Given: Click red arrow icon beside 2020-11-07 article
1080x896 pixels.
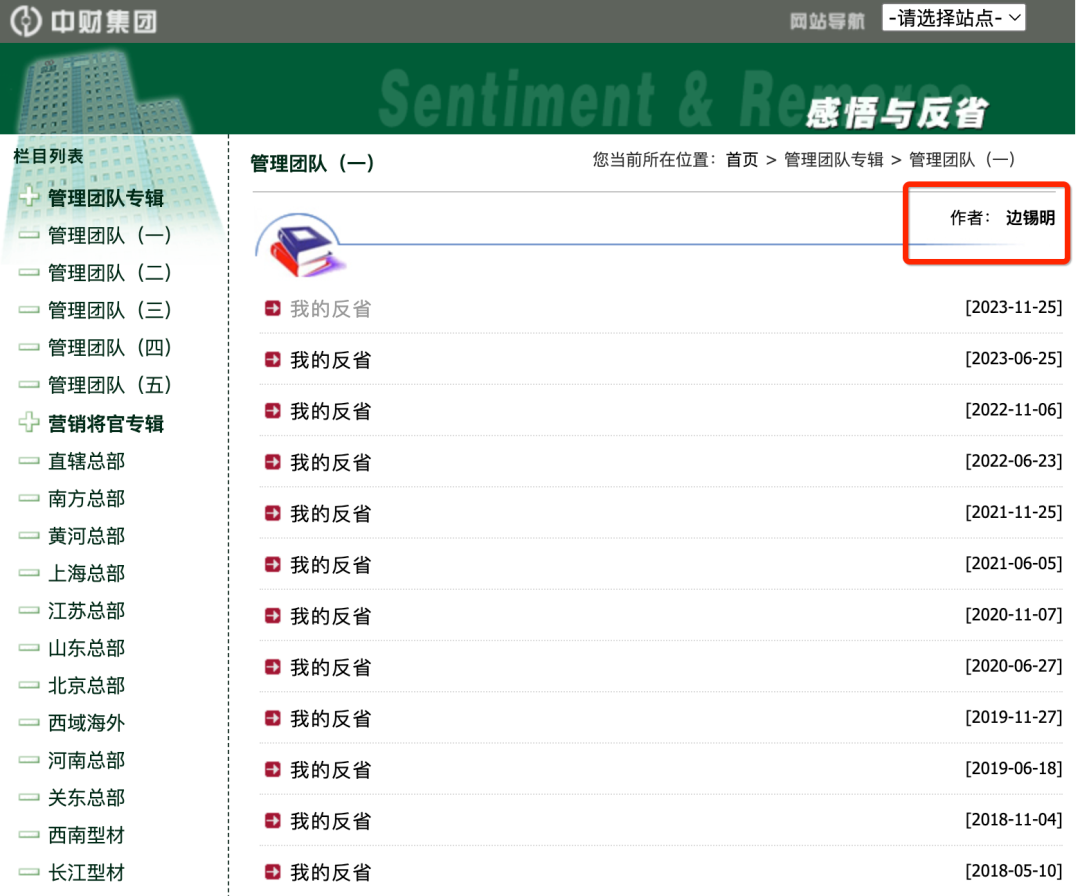Looking at the screenshot, I should click(x=273, y=615).
